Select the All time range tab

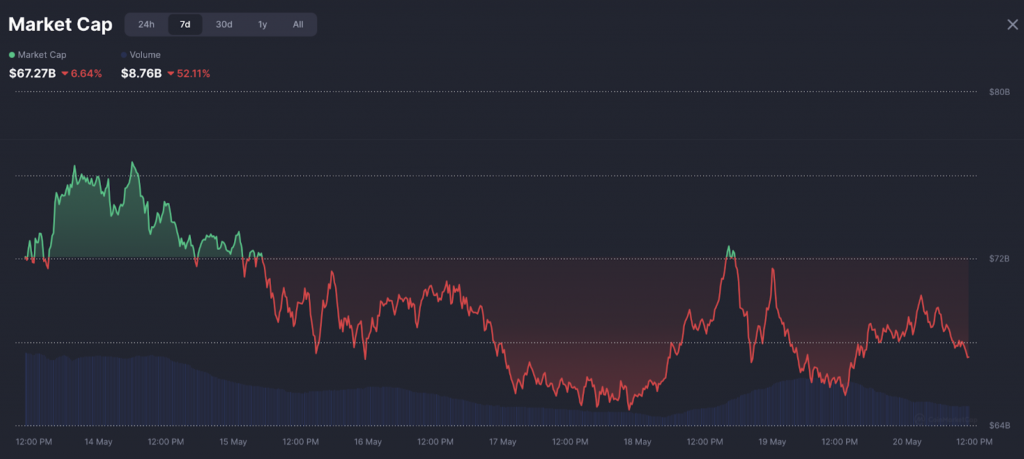298,24
